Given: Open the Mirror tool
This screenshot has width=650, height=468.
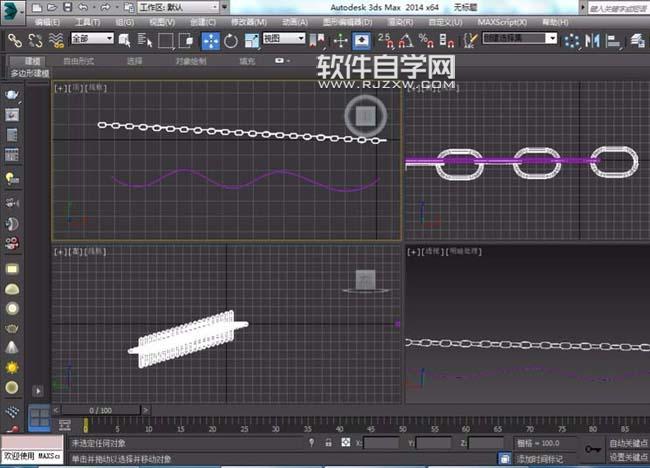Looking at the screenshot, I should click(593, 41).
